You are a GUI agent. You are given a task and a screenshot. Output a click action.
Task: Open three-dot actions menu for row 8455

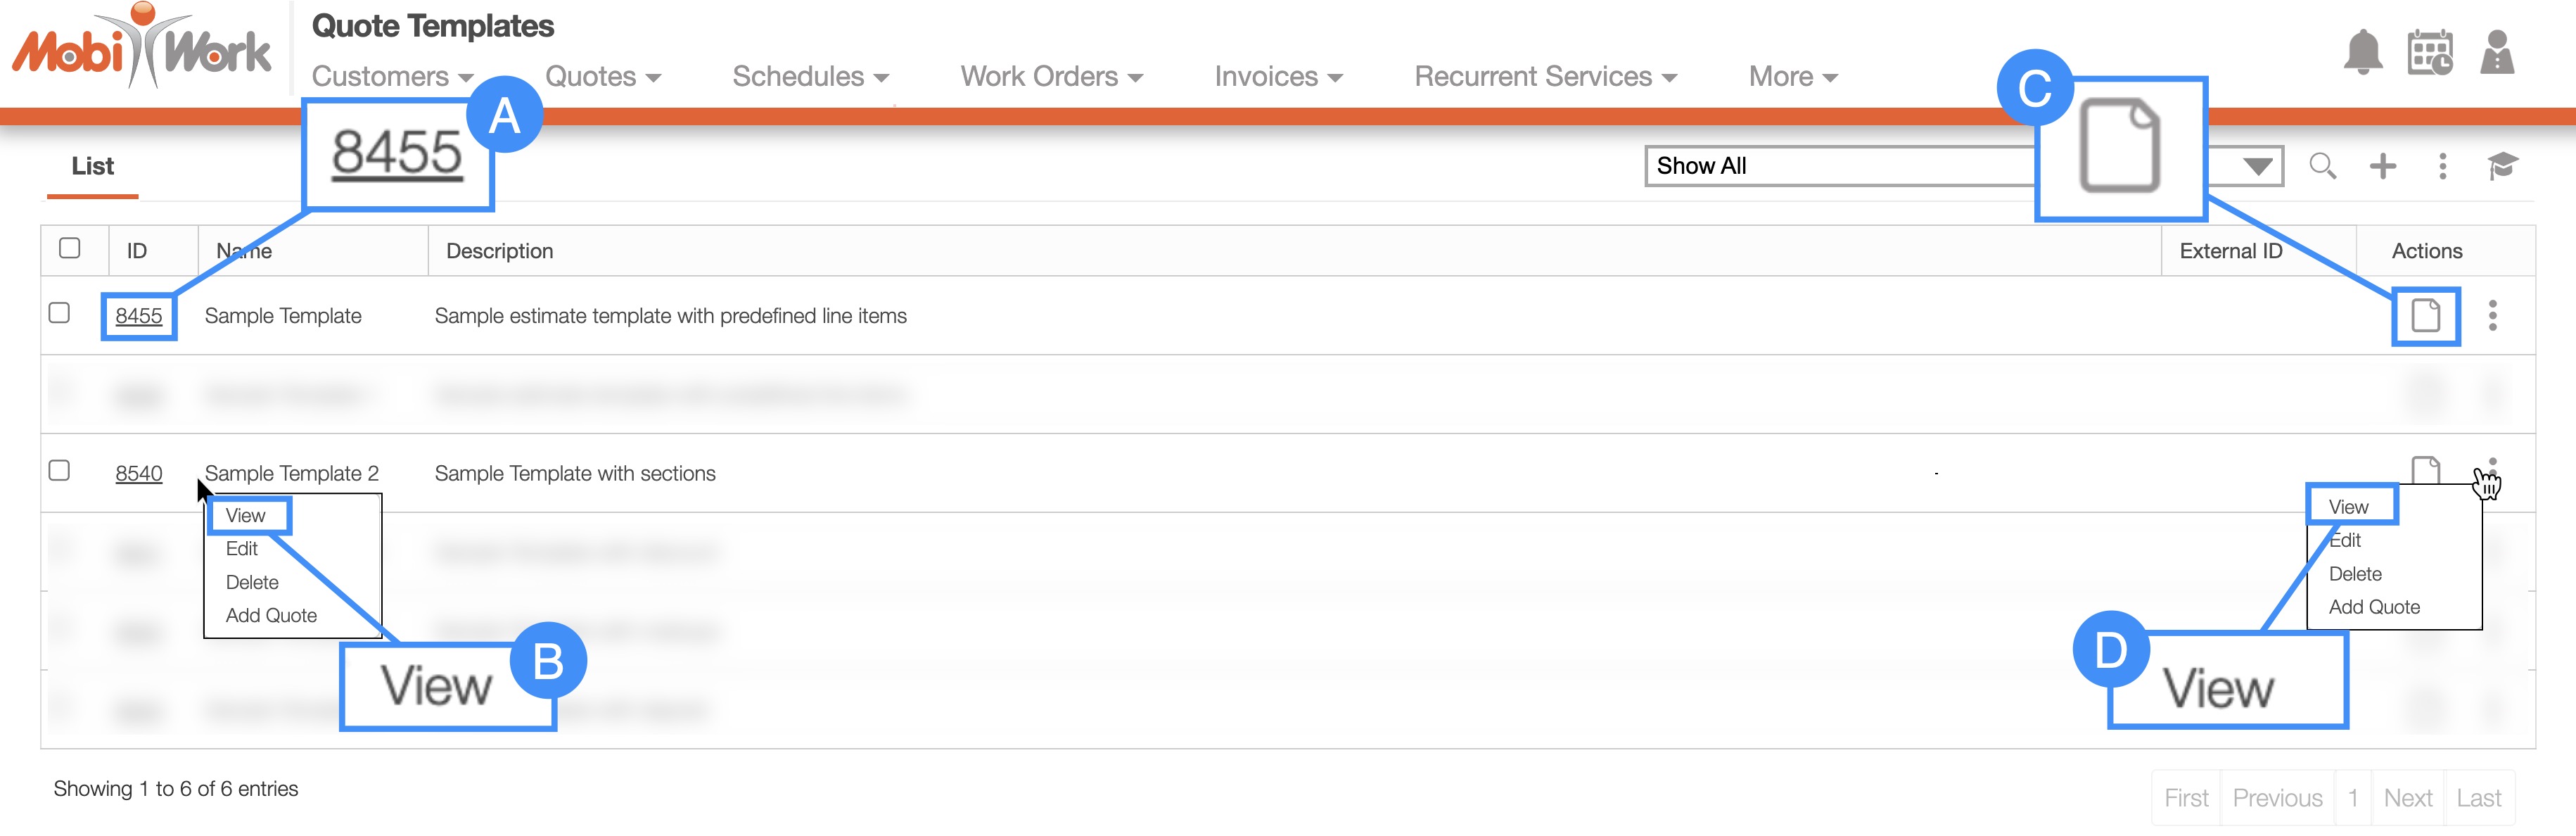(2492, 316)
